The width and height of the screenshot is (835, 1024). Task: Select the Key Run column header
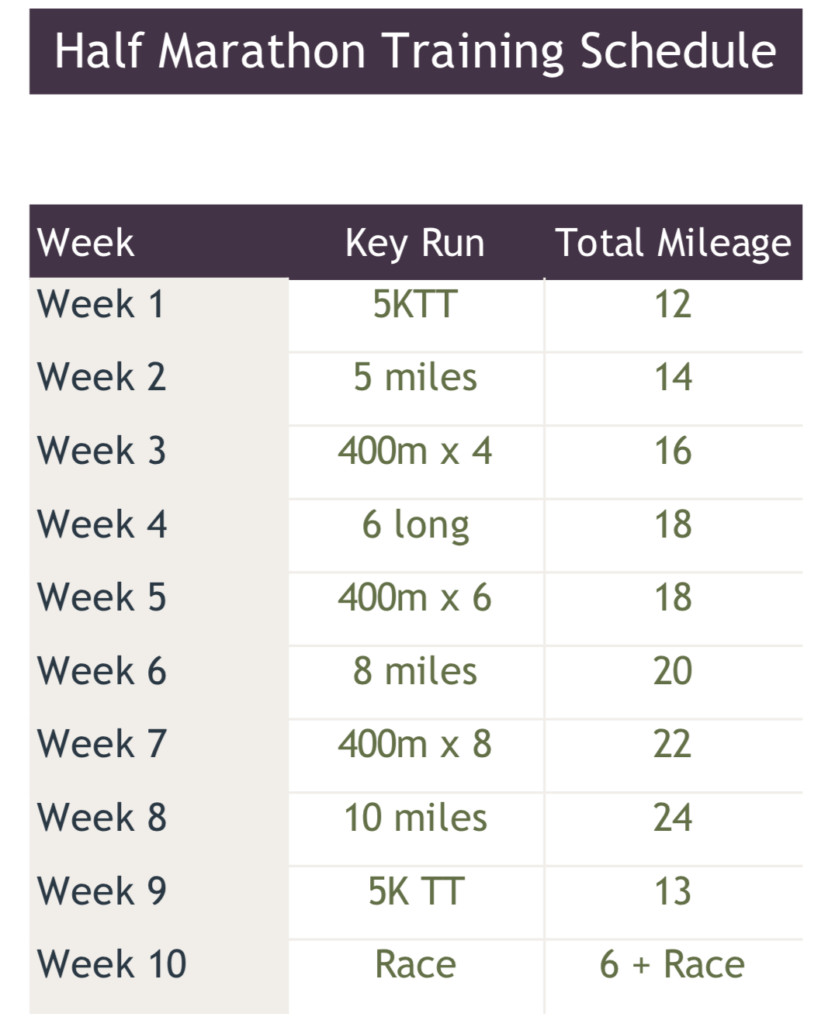pos(415,242)
